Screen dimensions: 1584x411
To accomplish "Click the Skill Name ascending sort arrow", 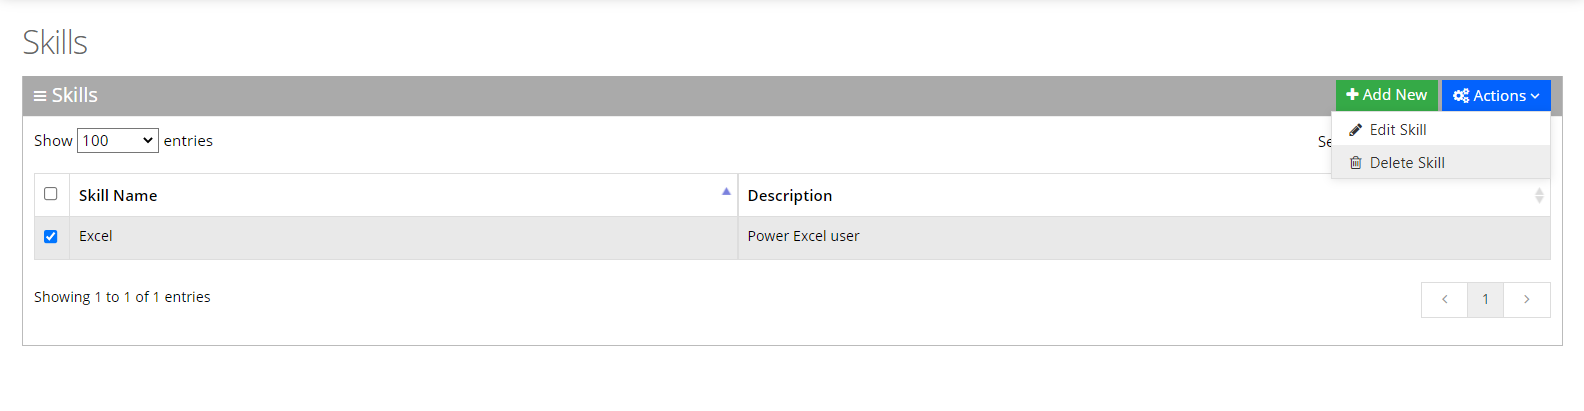I will click(x=726, y=192).
